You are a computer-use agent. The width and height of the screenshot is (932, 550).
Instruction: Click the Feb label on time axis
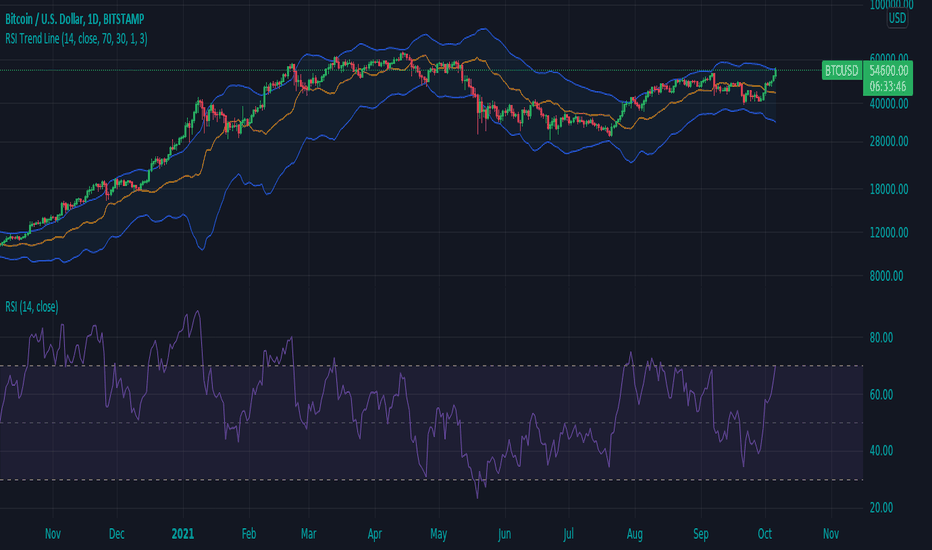249,534
